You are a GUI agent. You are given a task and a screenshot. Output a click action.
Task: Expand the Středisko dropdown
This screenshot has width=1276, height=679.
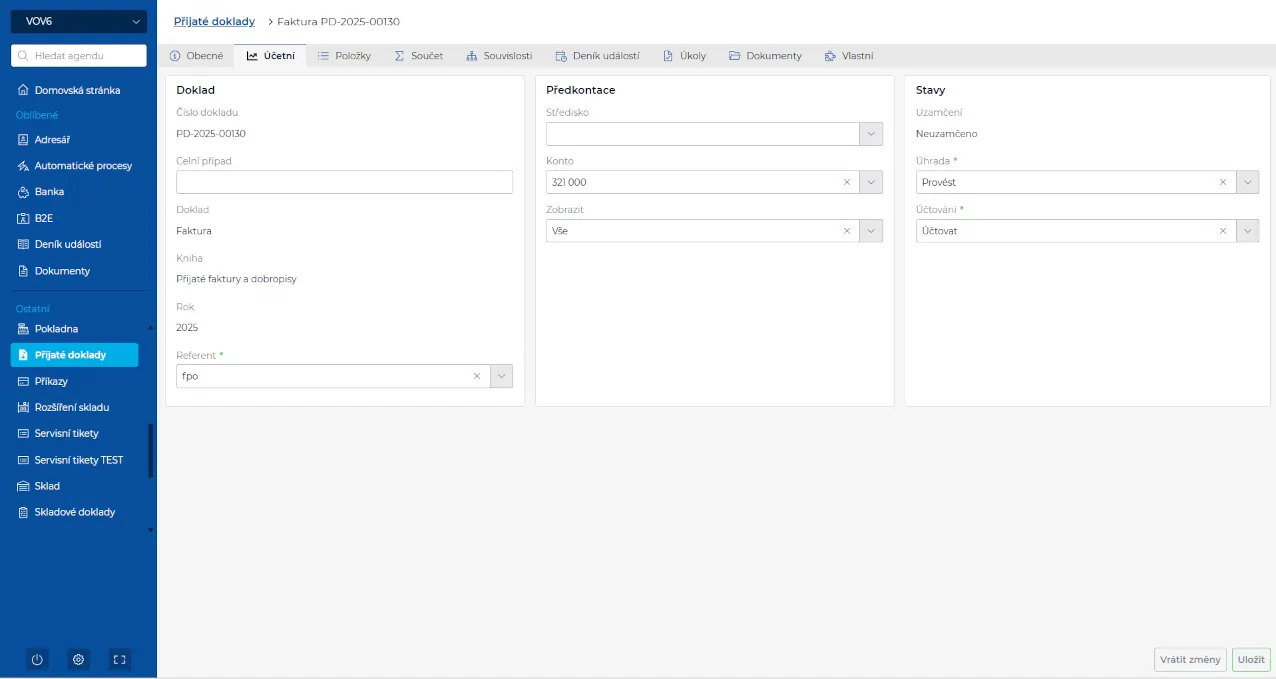(x=871, y=134)
